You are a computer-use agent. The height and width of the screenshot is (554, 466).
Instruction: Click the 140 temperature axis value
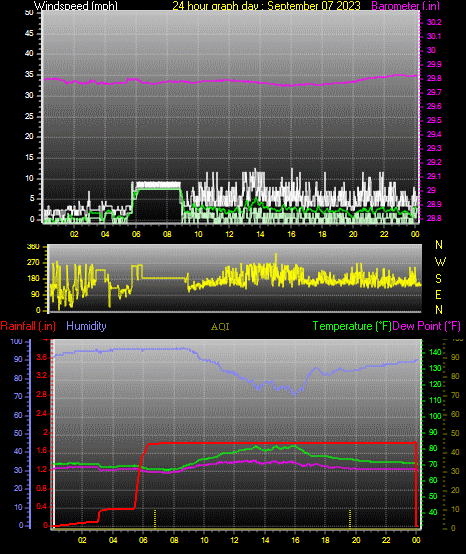click(x=435, y=352)
